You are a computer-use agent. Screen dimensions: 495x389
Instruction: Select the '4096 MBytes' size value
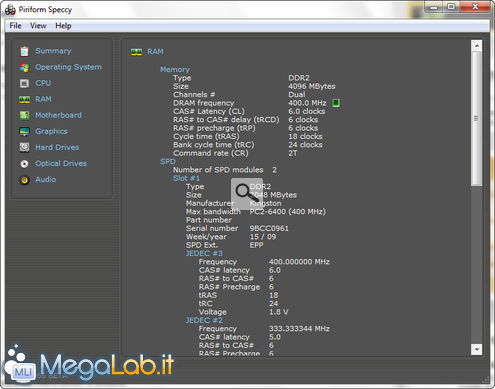pyautogui.click(x=312, y=86)
